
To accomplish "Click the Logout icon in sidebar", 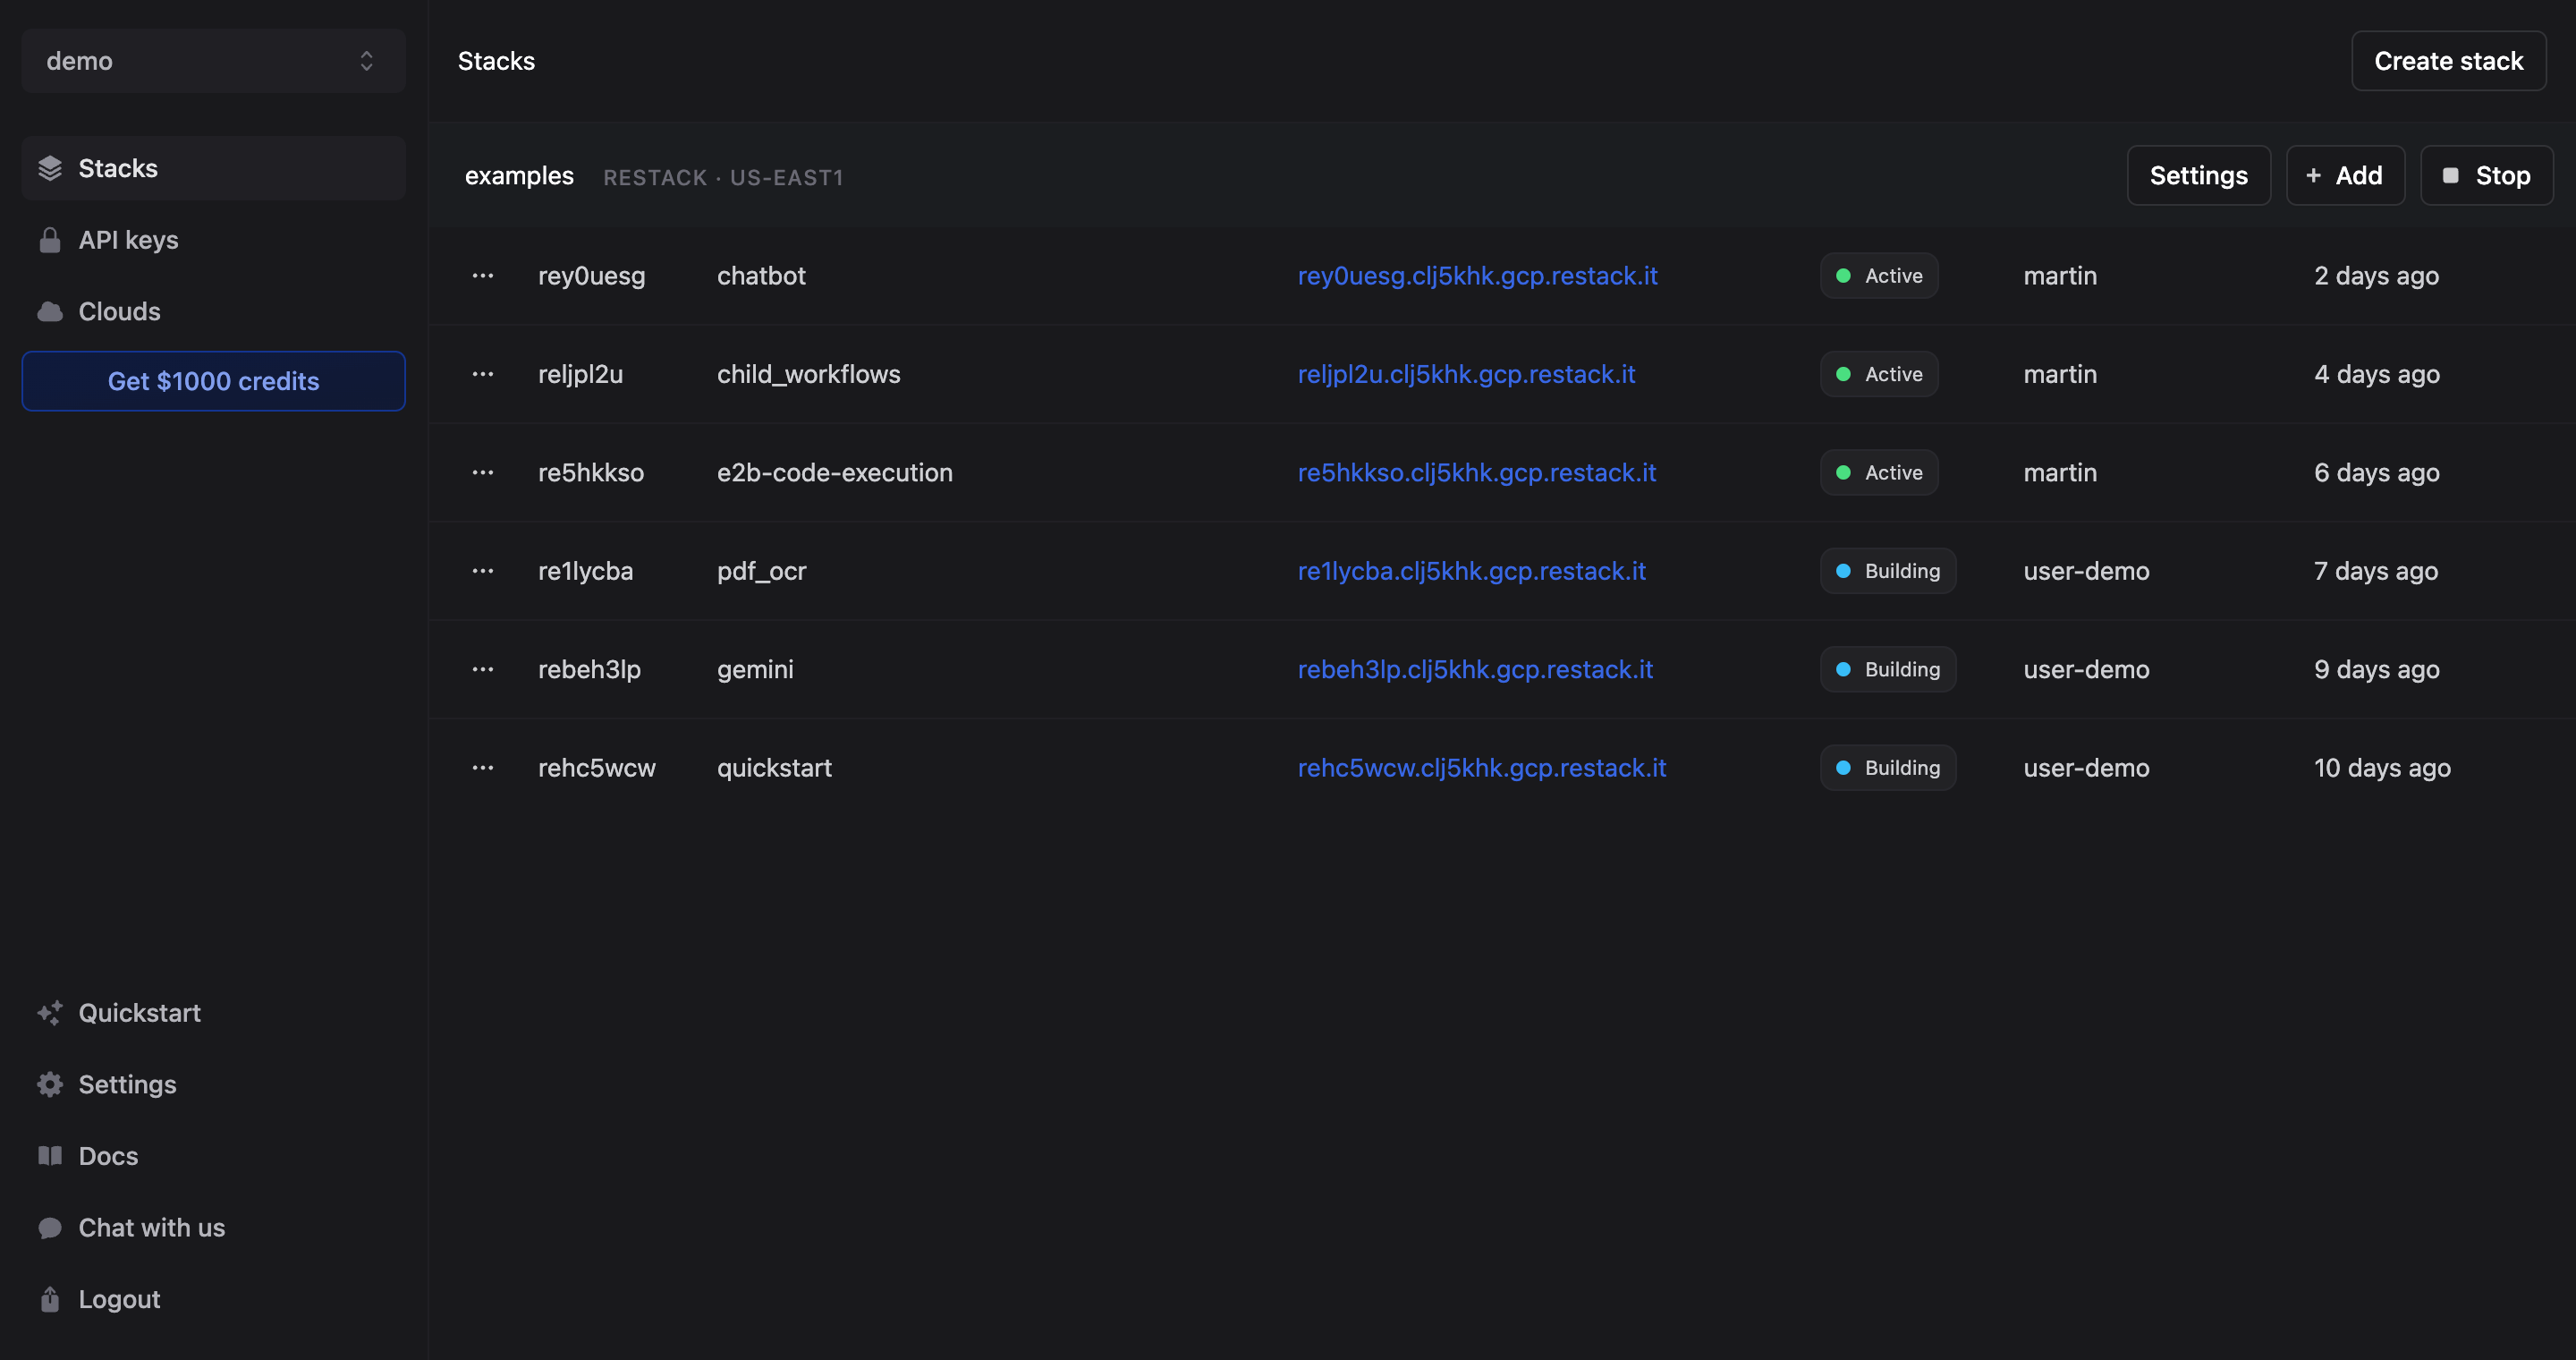I will click(50, 1299).
